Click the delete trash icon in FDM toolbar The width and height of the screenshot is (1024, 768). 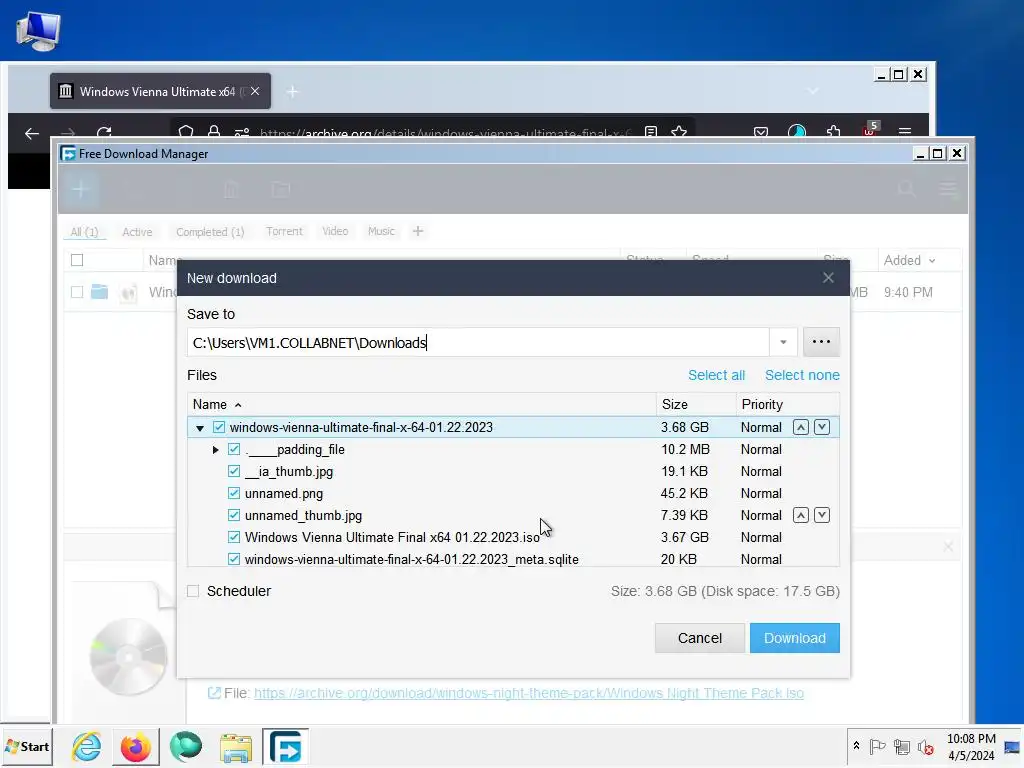click(231, 190)
